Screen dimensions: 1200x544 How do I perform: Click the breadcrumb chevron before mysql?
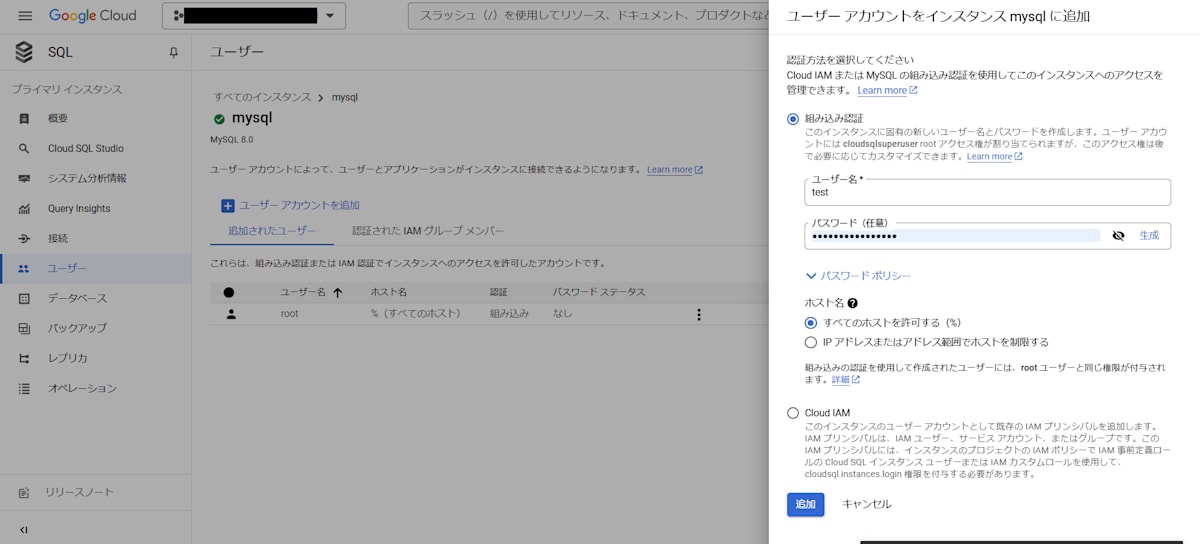[x=321, y=97]
